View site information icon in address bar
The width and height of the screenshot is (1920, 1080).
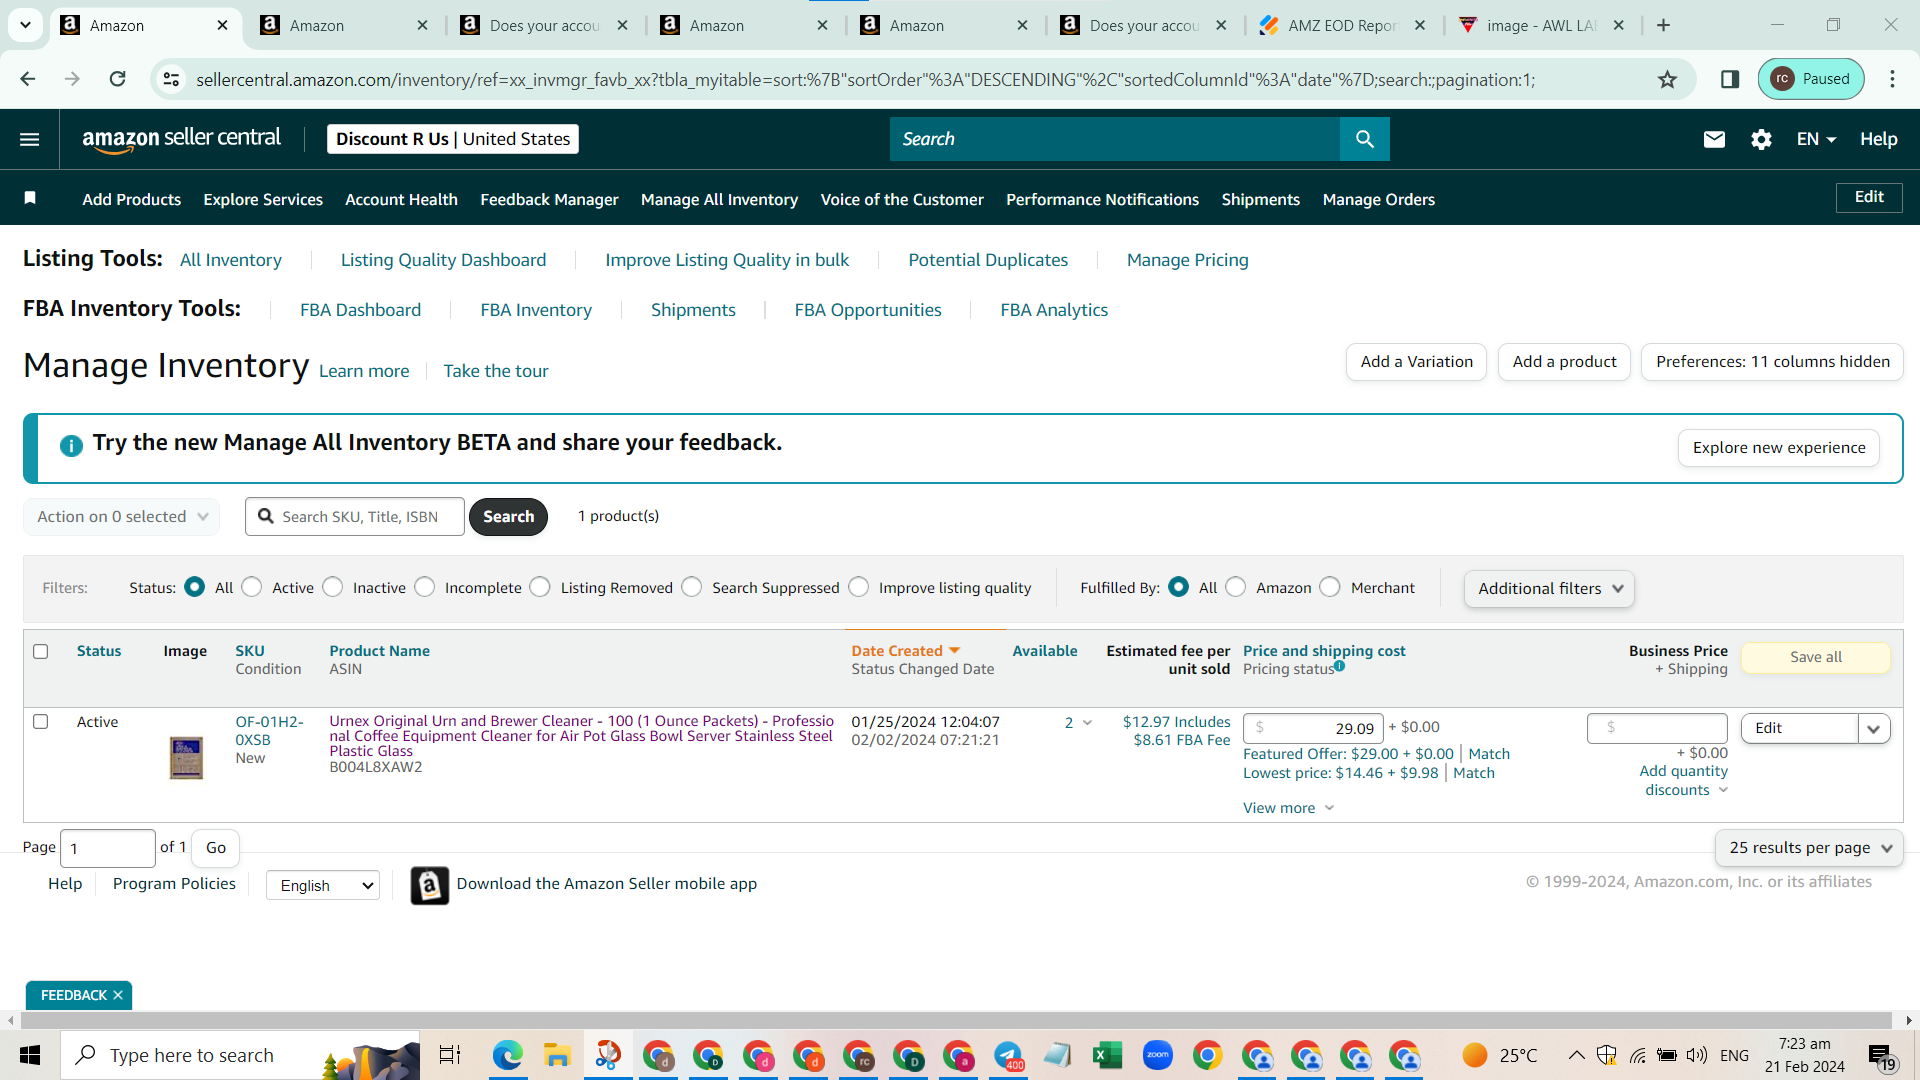tap(172, 79)
